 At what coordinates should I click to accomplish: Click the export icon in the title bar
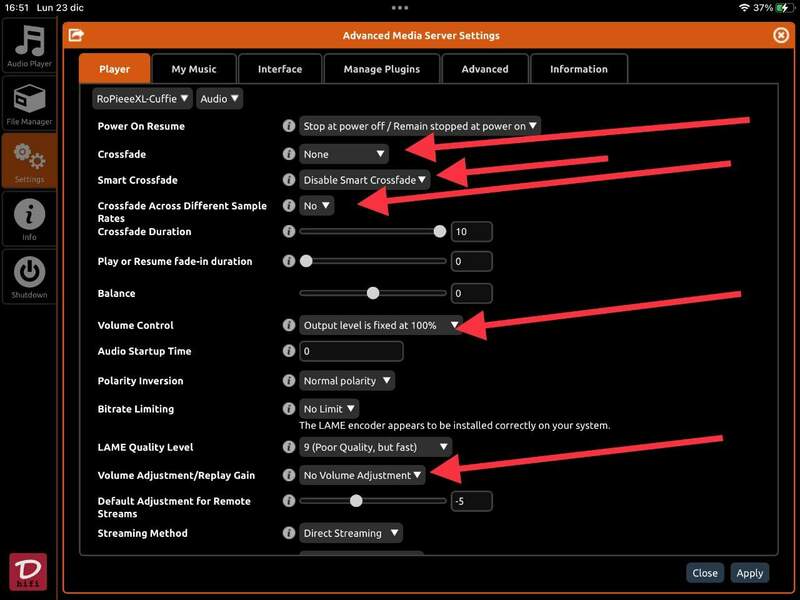[x=75, y=35]
